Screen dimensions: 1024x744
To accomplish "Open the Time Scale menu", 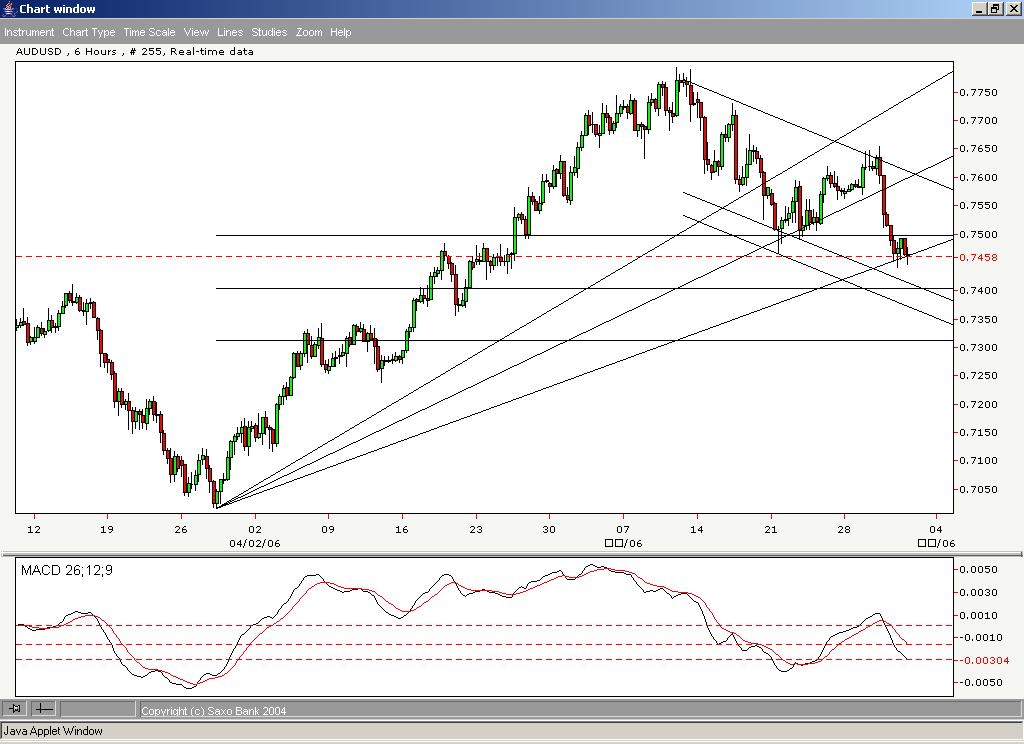I will point(148,32).
